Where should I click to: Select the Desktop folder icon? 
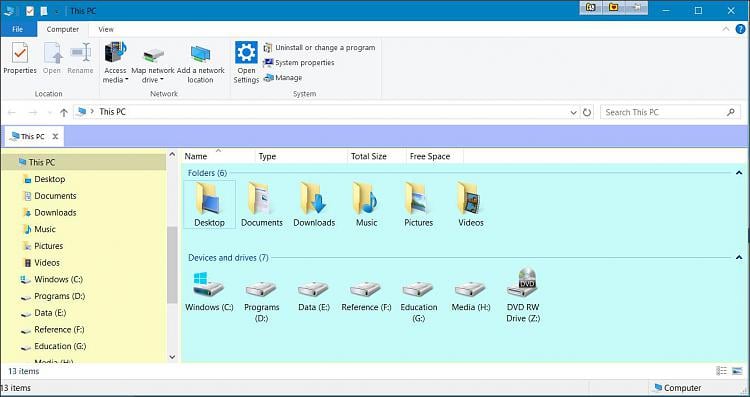point(210,204)
